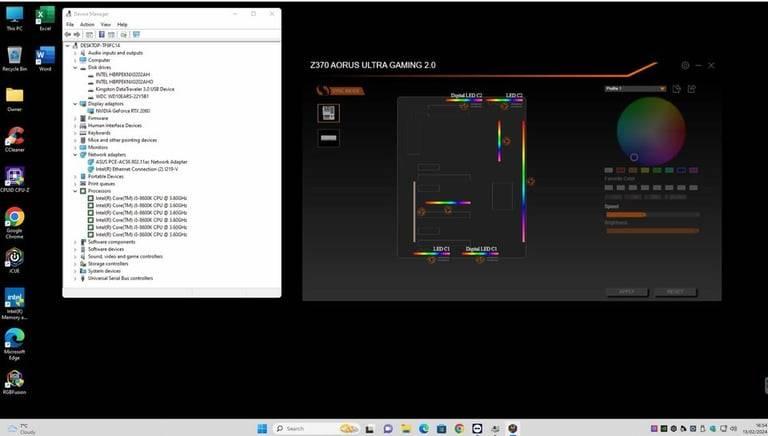Expand the Monitors node

click(x=75, y=147)
